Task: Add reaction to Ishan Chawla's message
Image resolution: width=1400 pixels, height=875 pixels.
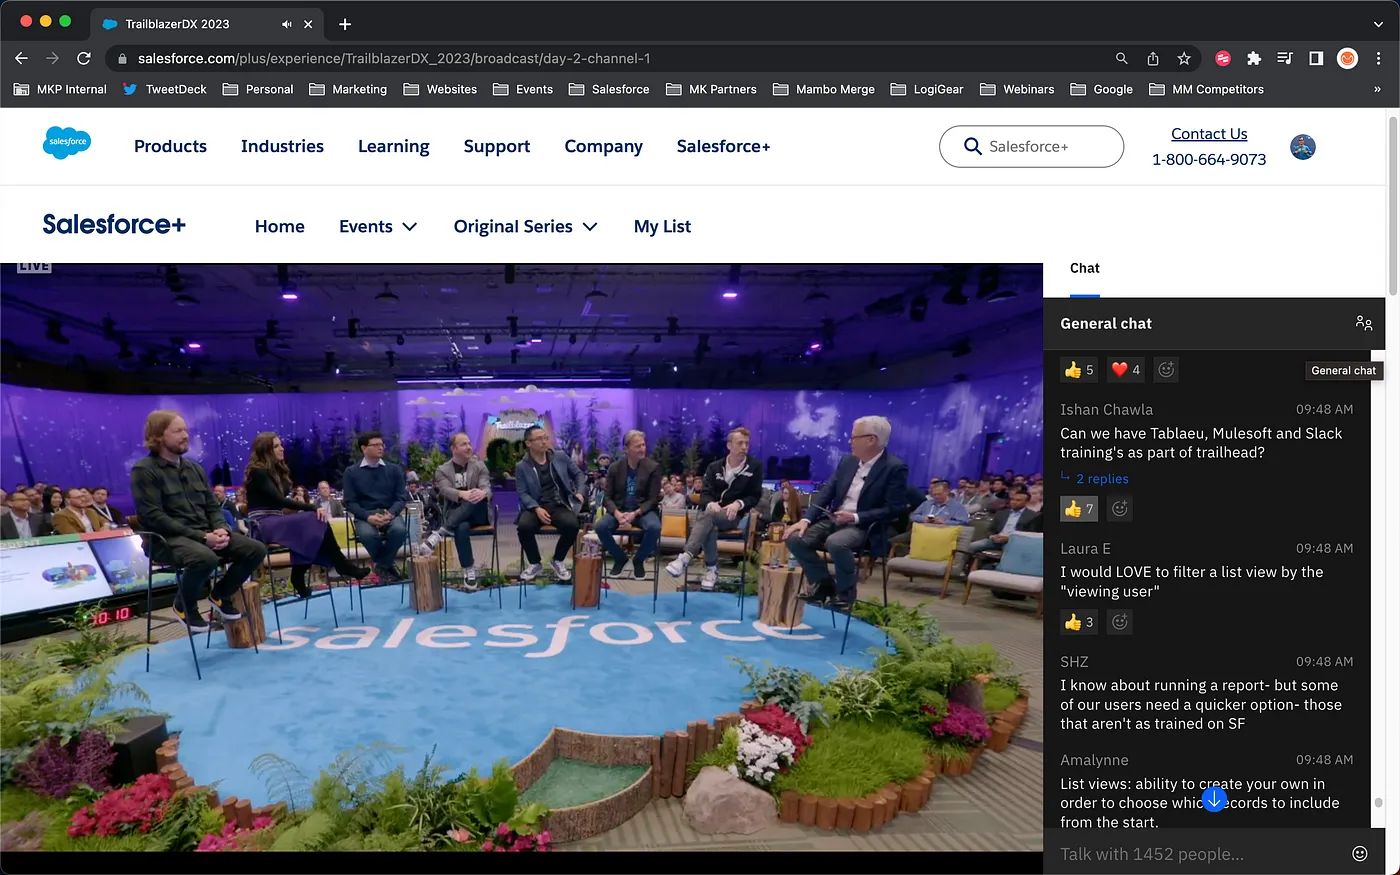Action: click(x=1120, y=509)
